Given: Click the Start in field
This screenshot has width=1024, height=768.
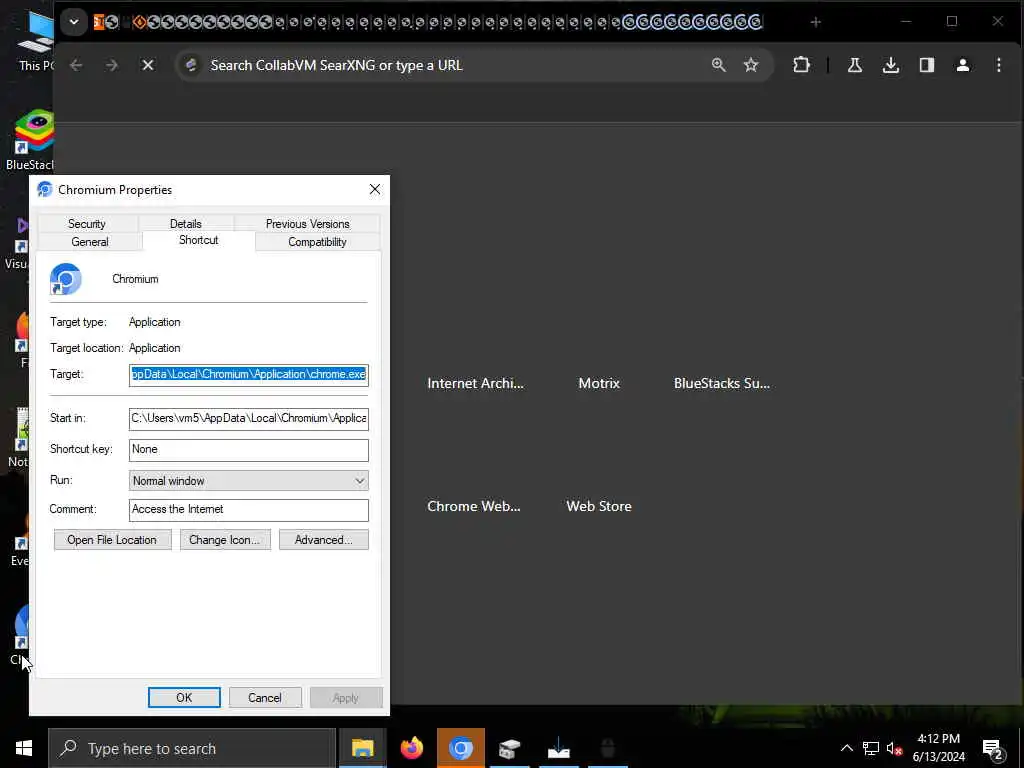Looking at the screenshot, I should [249, 419].
